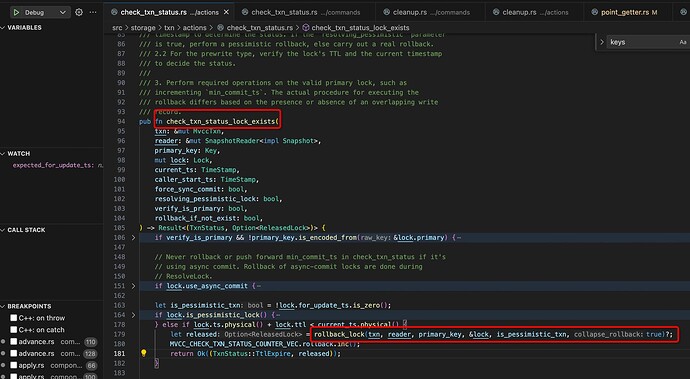The image size is (690, 379).
Task: Click the advance.rs 128 breakpoint entry name
Action: pos(37,353)
